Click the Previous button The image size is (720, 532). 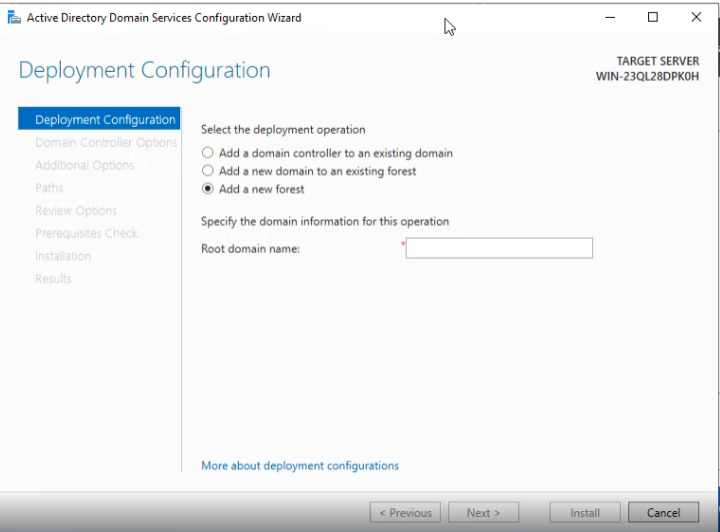click(405, 512)
